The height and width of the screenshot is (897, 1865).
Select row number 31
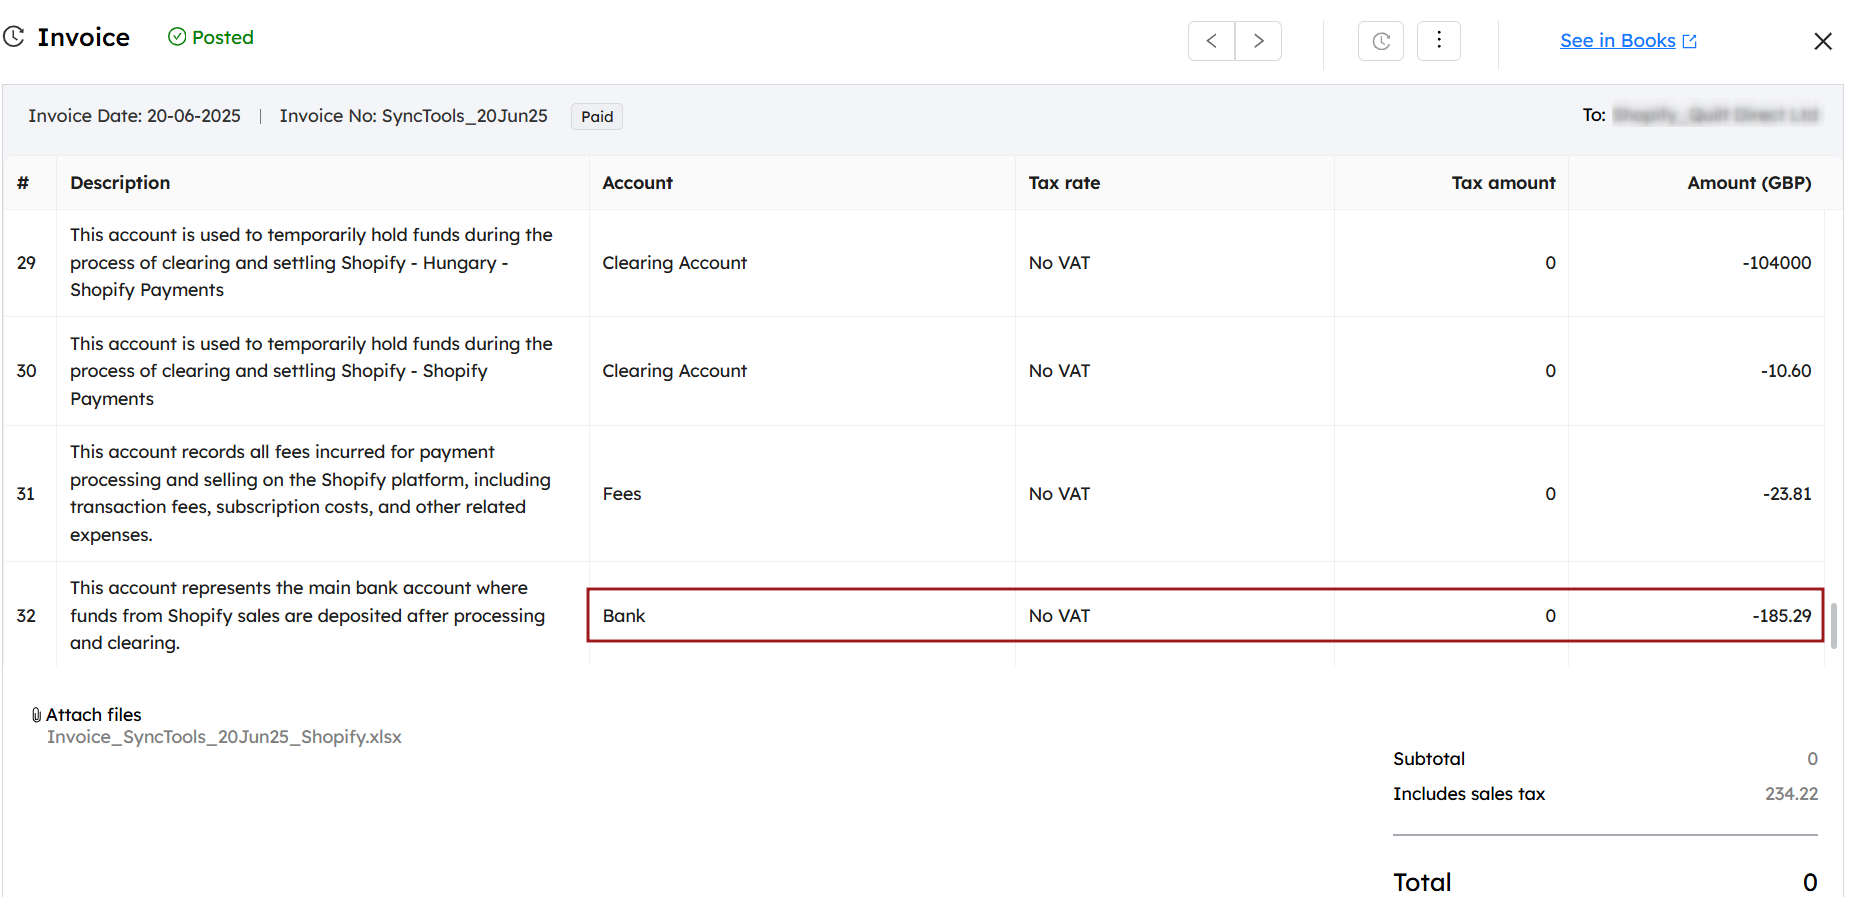[26, 494]
